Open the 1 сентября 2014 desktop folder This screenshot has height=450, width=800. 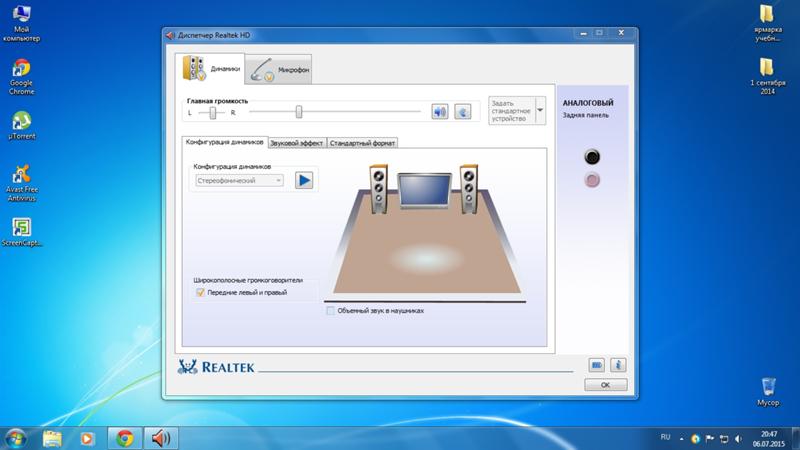(x=767, y=76)
